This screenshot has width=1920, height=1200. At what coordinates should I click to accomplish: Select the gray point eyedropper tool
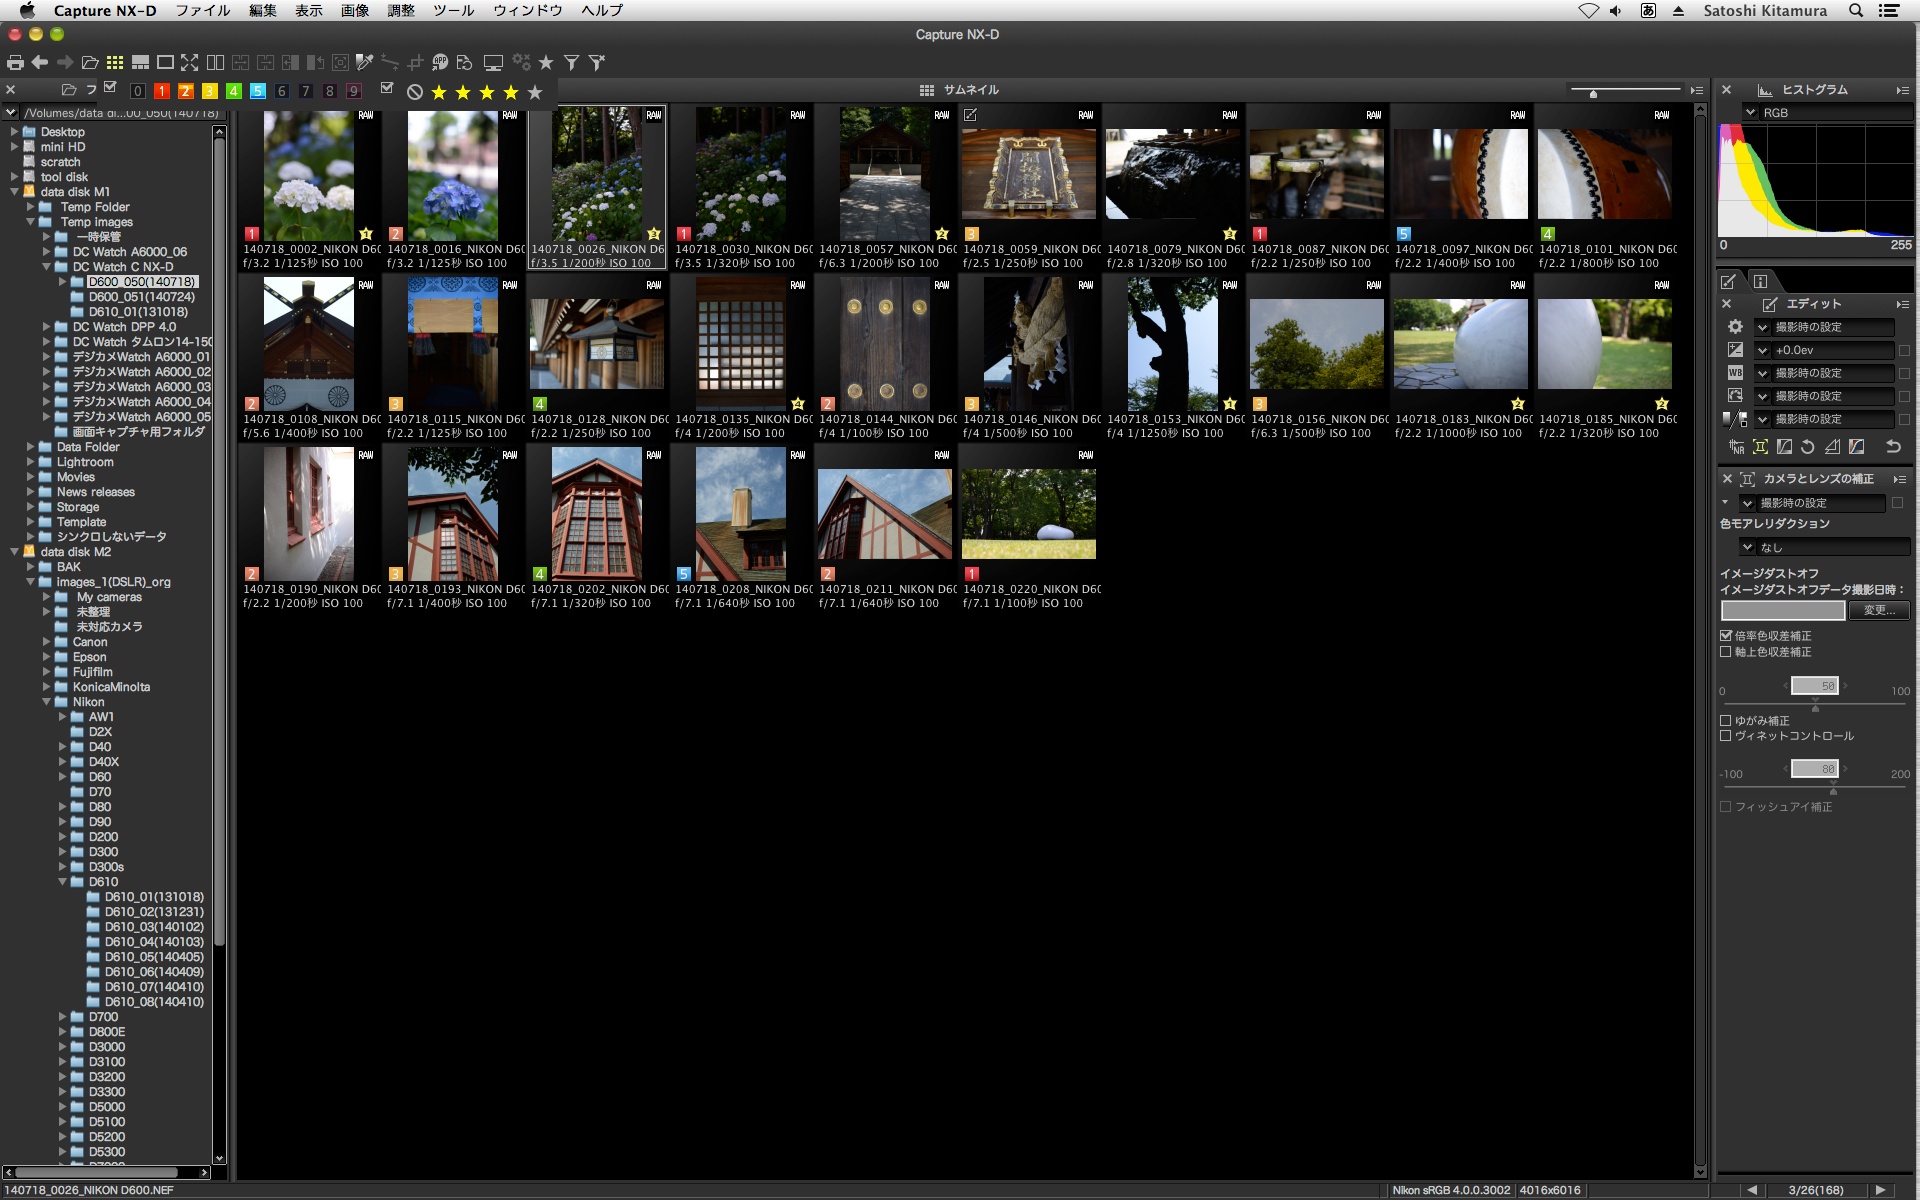(x=365, y=63)
